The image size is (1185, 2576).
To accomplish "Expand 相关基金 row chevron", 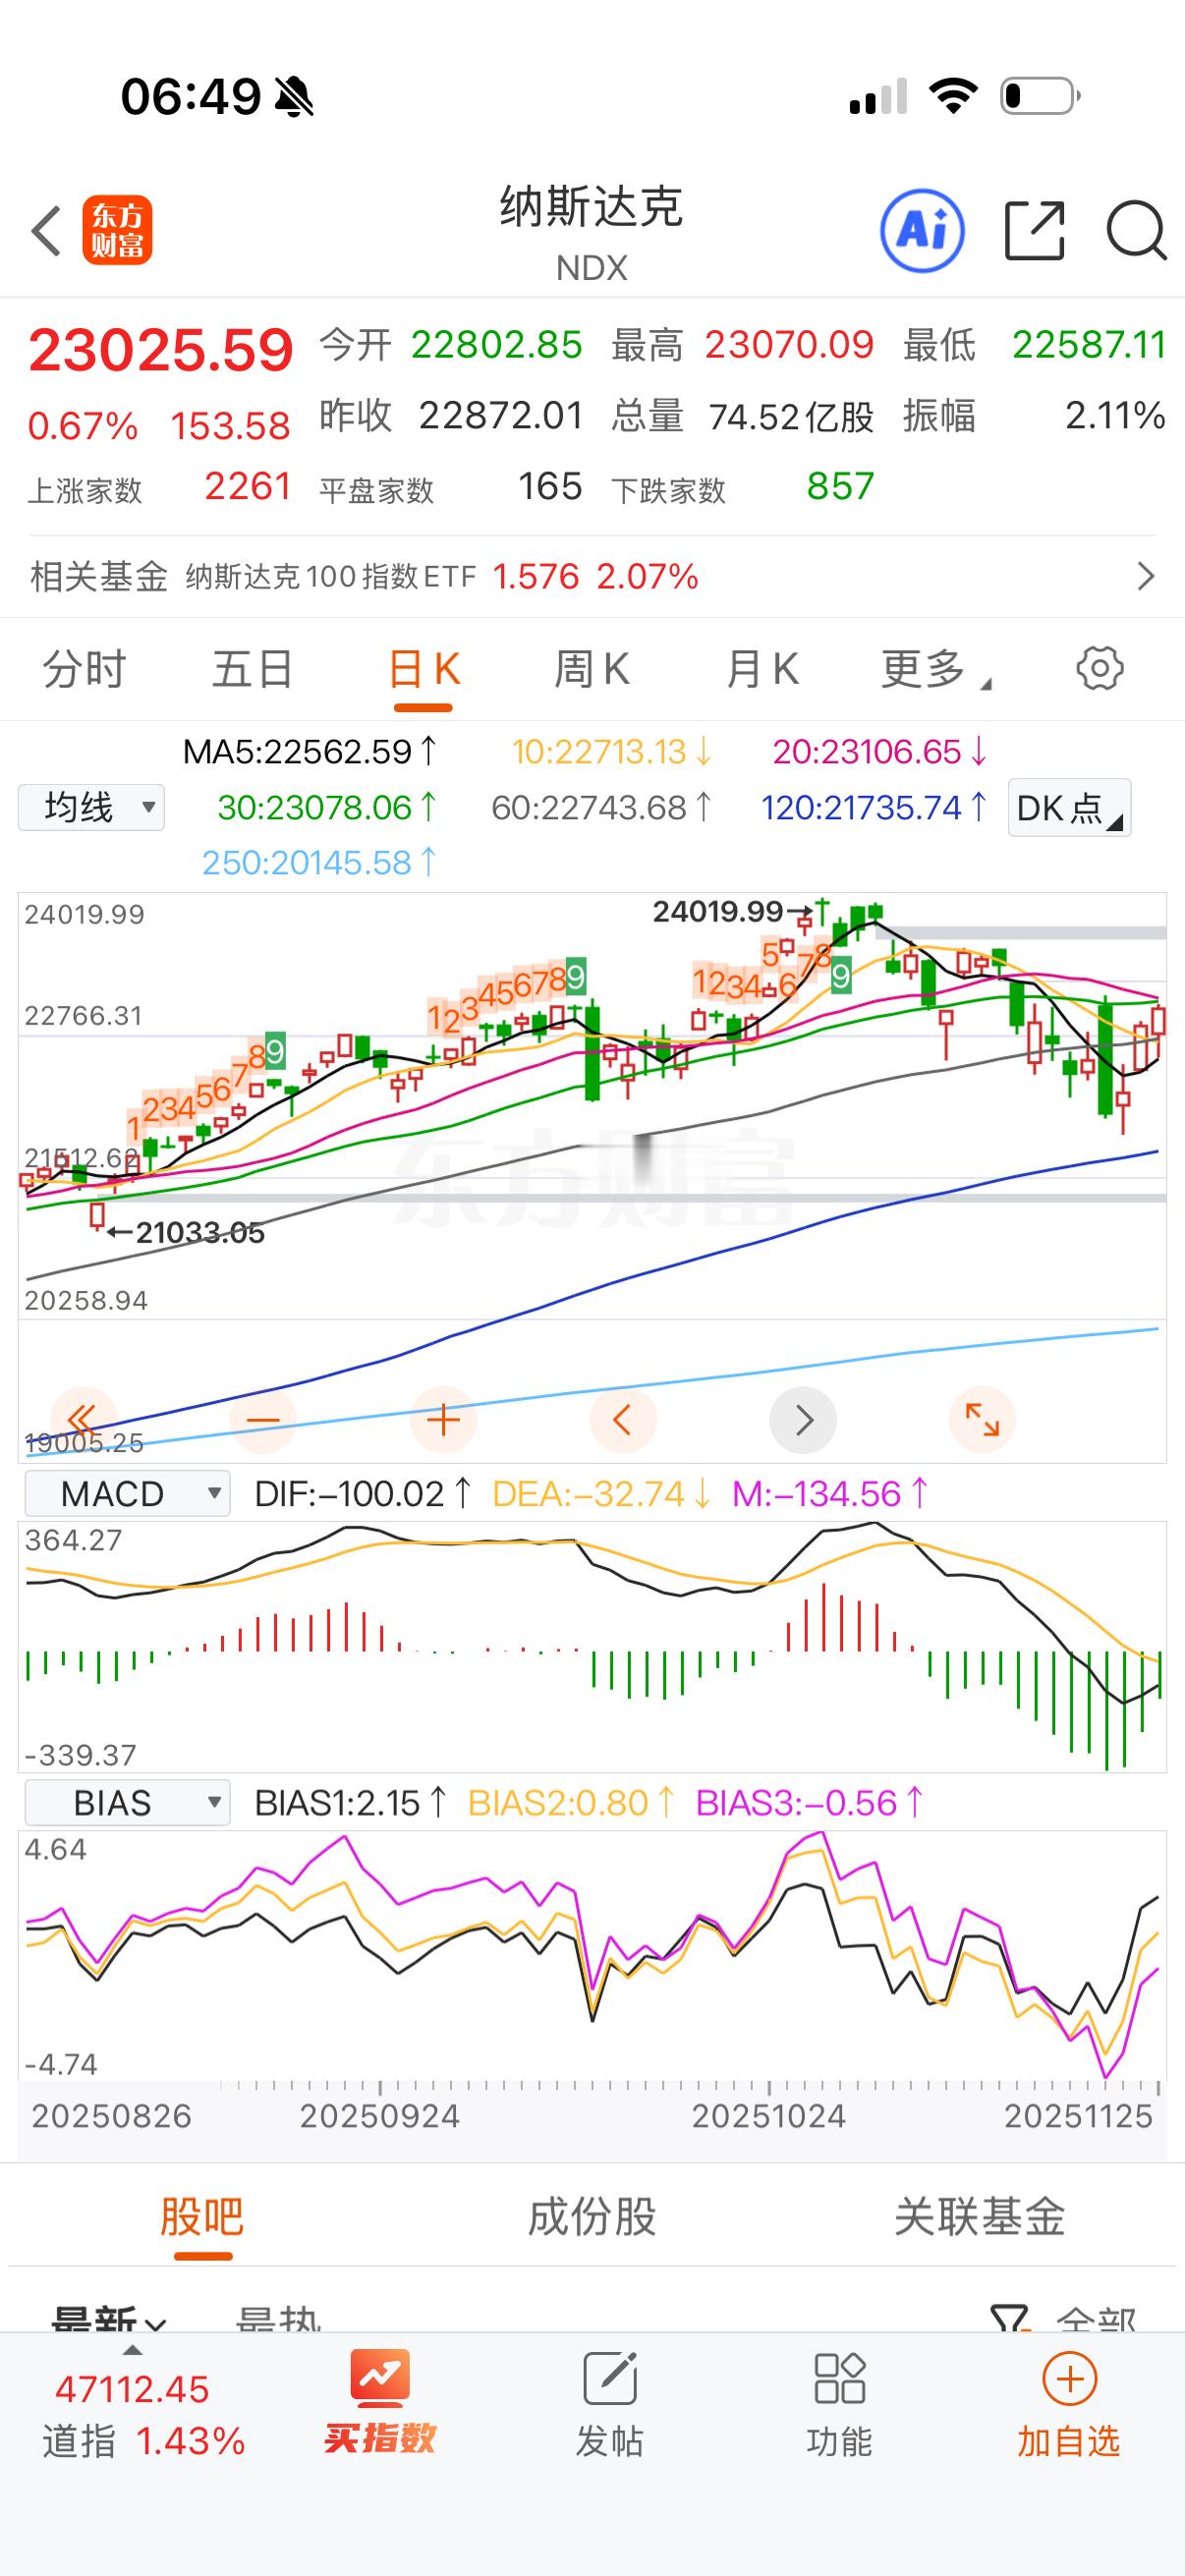I will coord(1146,576).
